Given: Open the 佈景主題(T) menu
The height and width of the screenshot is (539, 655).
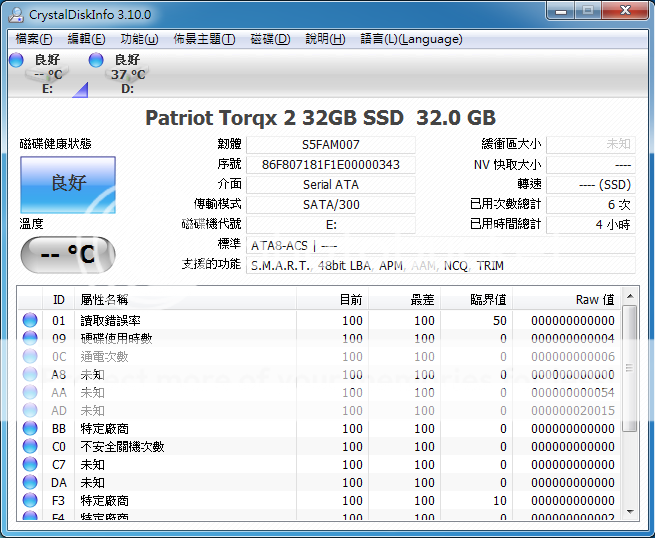Looking at the screenshot, I should pos(204,39).
